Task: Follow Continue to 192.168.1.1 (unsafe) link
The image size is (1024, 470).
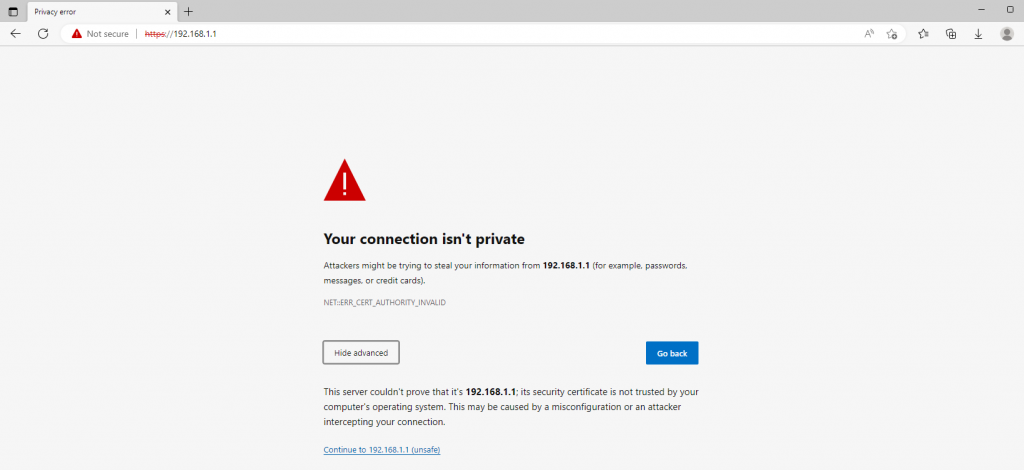Action: (x=382, y=450)
